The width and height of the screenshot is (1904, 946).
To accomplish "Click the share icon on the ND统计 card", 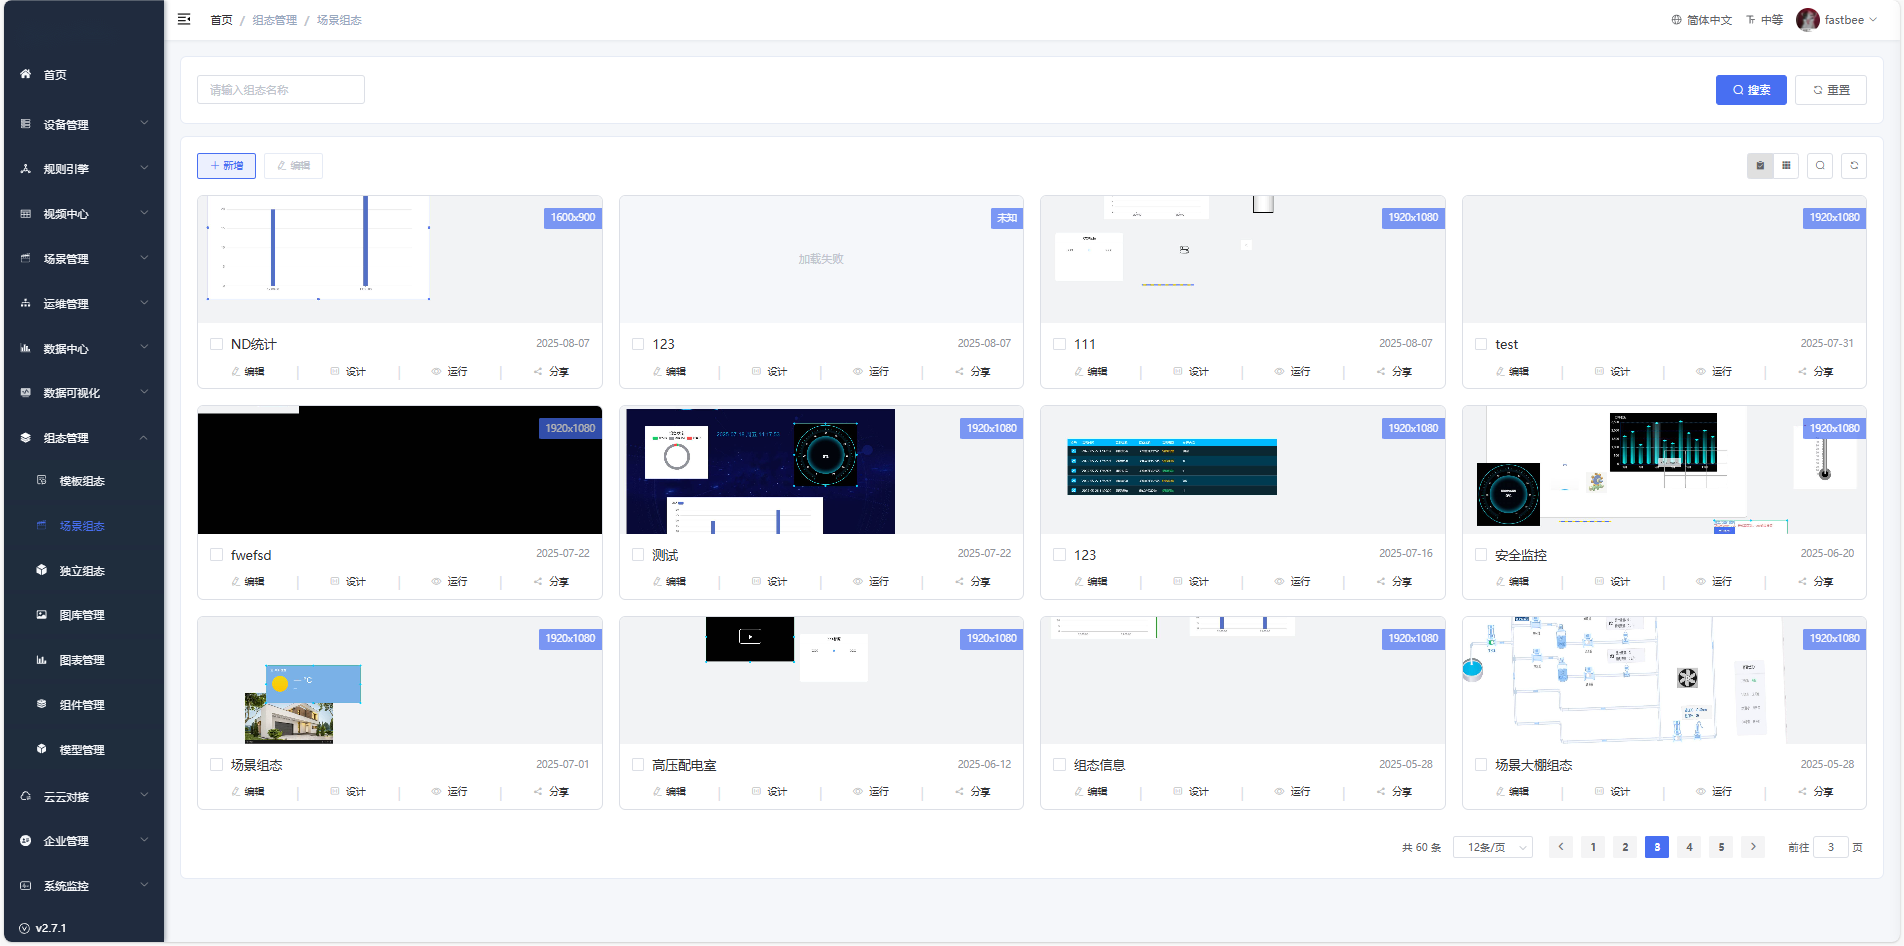I will point(551,372).
